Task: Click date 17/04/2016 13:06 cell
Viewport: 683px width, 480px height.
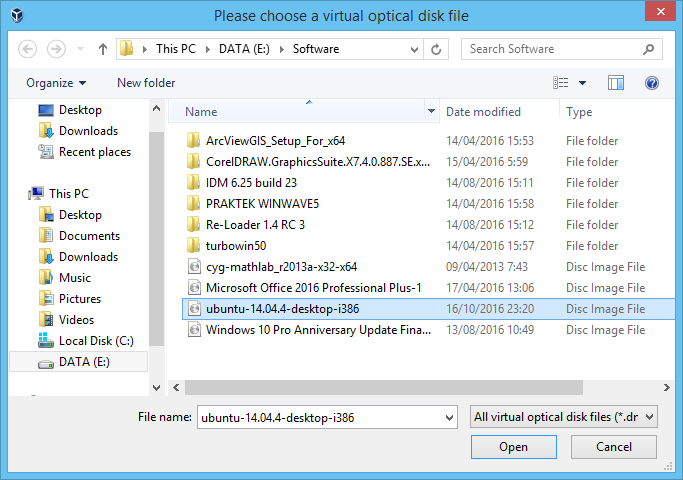Action: pyautogui.click(x=490, y=287)
